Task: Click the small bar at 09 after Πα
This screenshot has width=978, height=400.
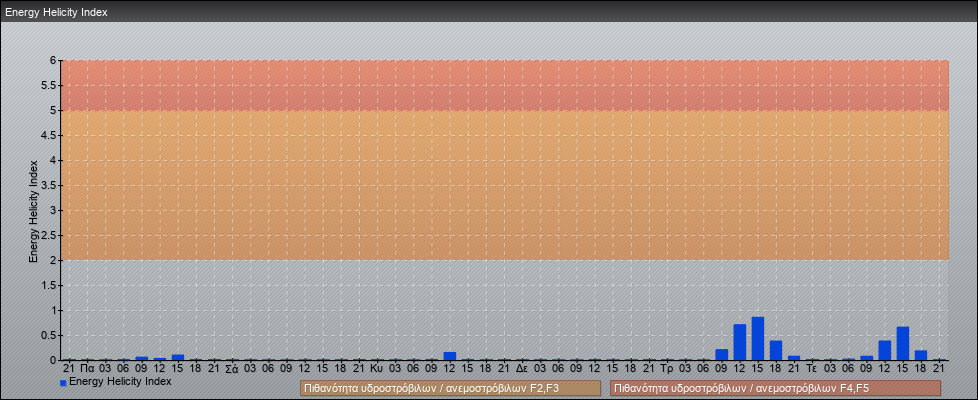Action: click(142, 358)
